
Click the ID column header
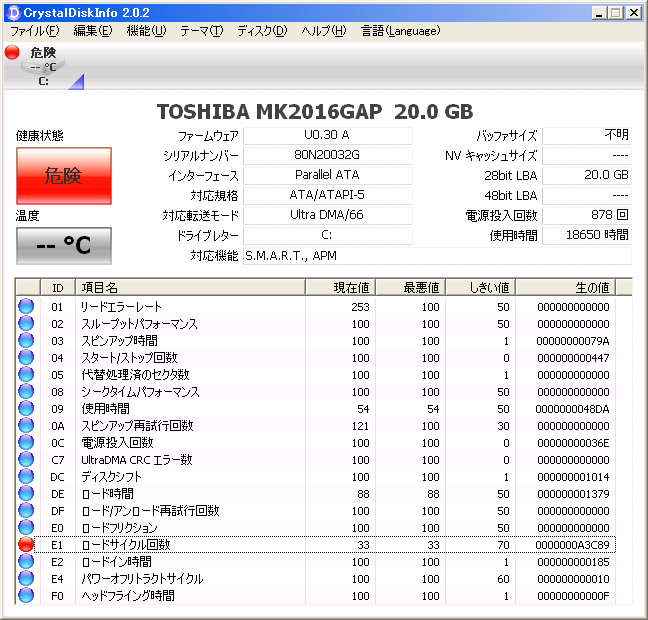[x=58, y=287]
